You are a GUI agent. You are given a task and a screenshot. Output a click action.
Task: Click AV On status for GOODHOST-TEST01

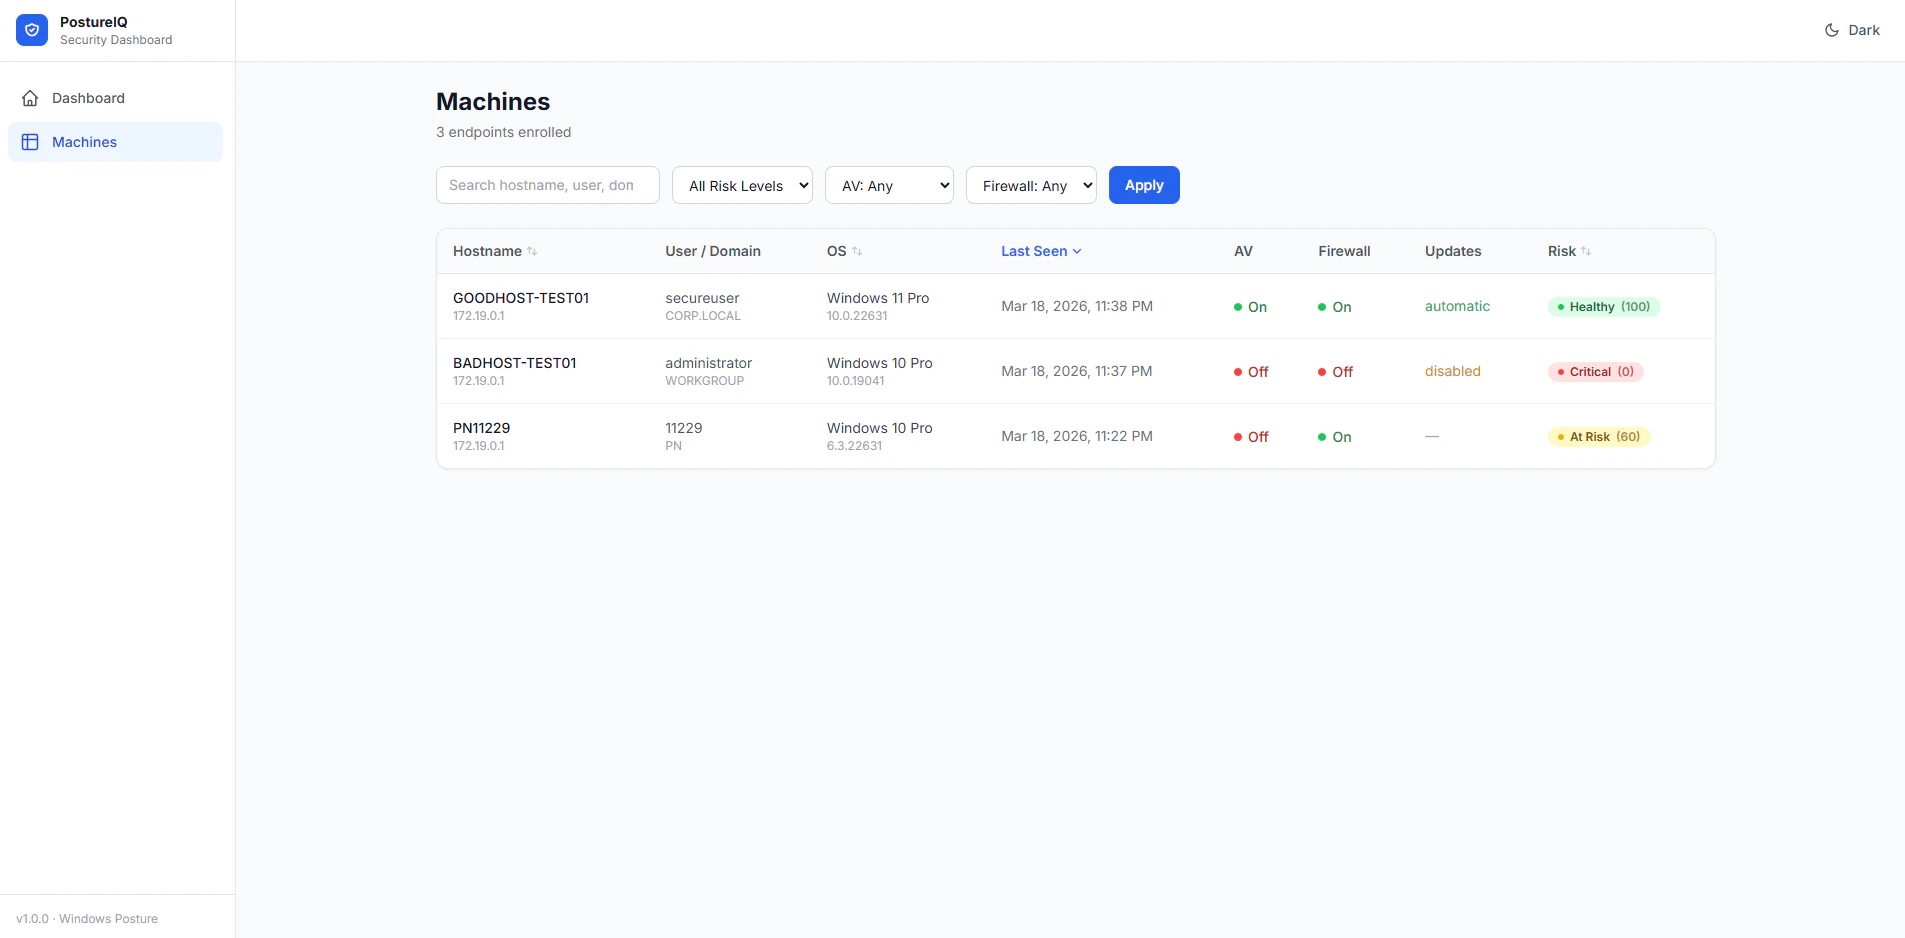(x=1250, y=307)
